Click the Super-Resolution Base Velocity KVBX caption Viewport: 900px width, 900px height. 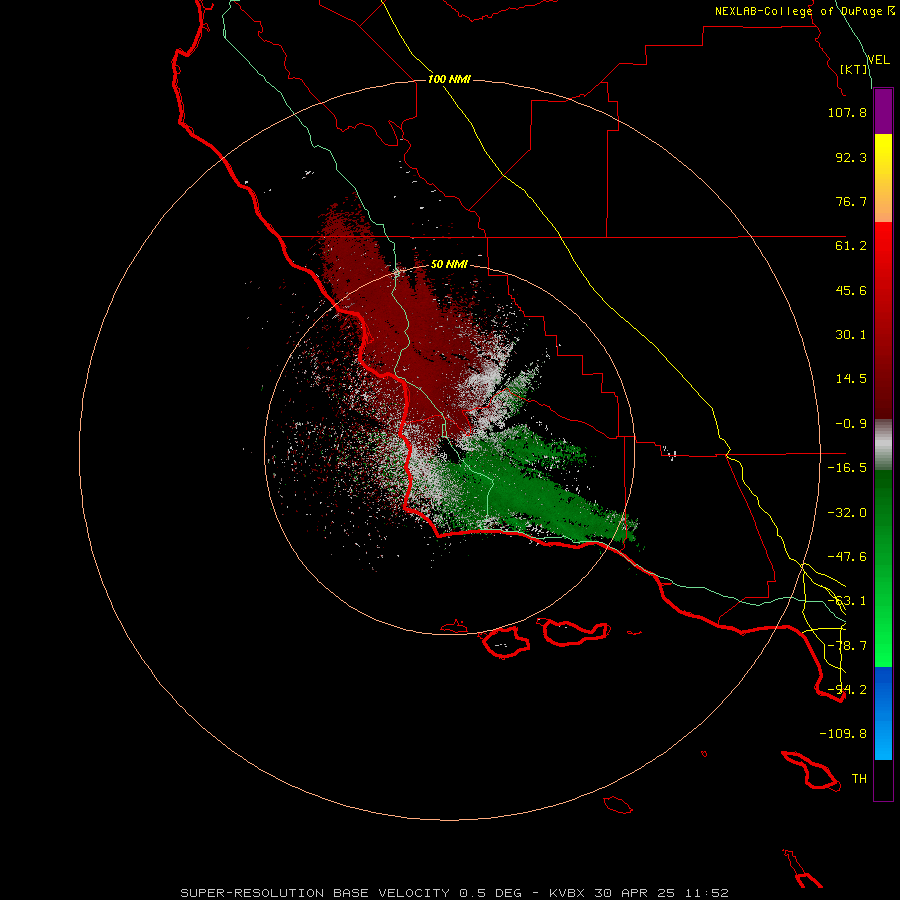454,893
